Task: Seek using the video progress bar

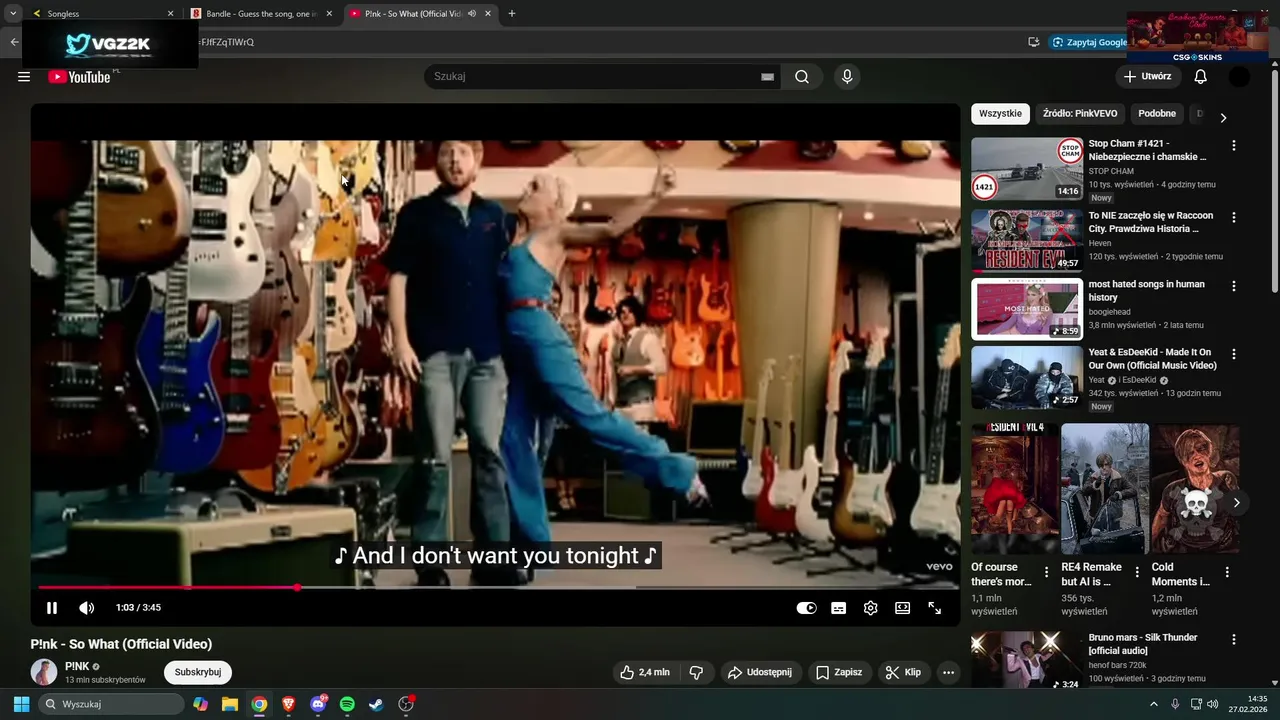Action: 495,587
